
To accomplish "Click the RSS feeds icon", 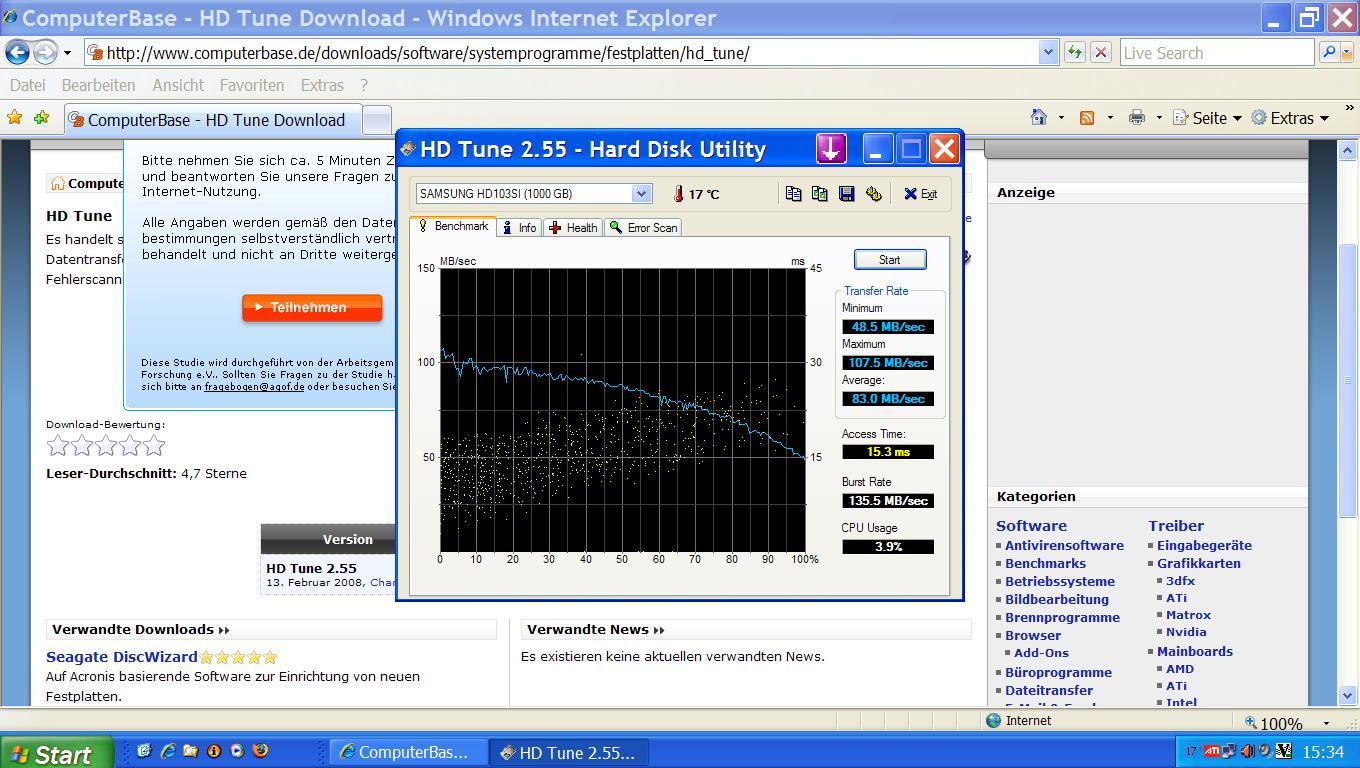I will pos(1087,118).
